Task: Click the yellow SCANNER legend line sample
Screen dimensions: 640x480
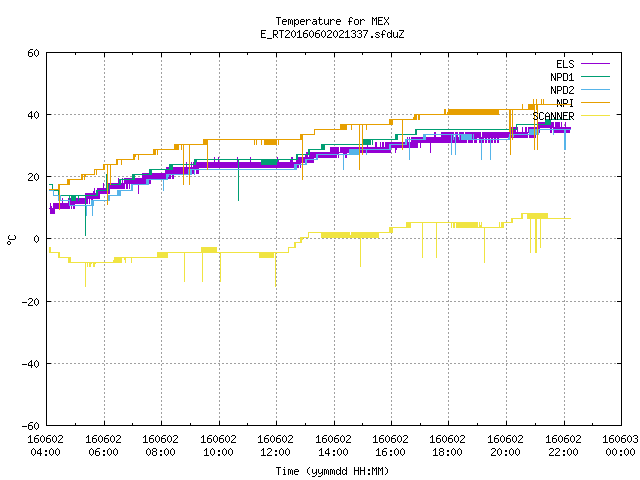Action: 595,116
